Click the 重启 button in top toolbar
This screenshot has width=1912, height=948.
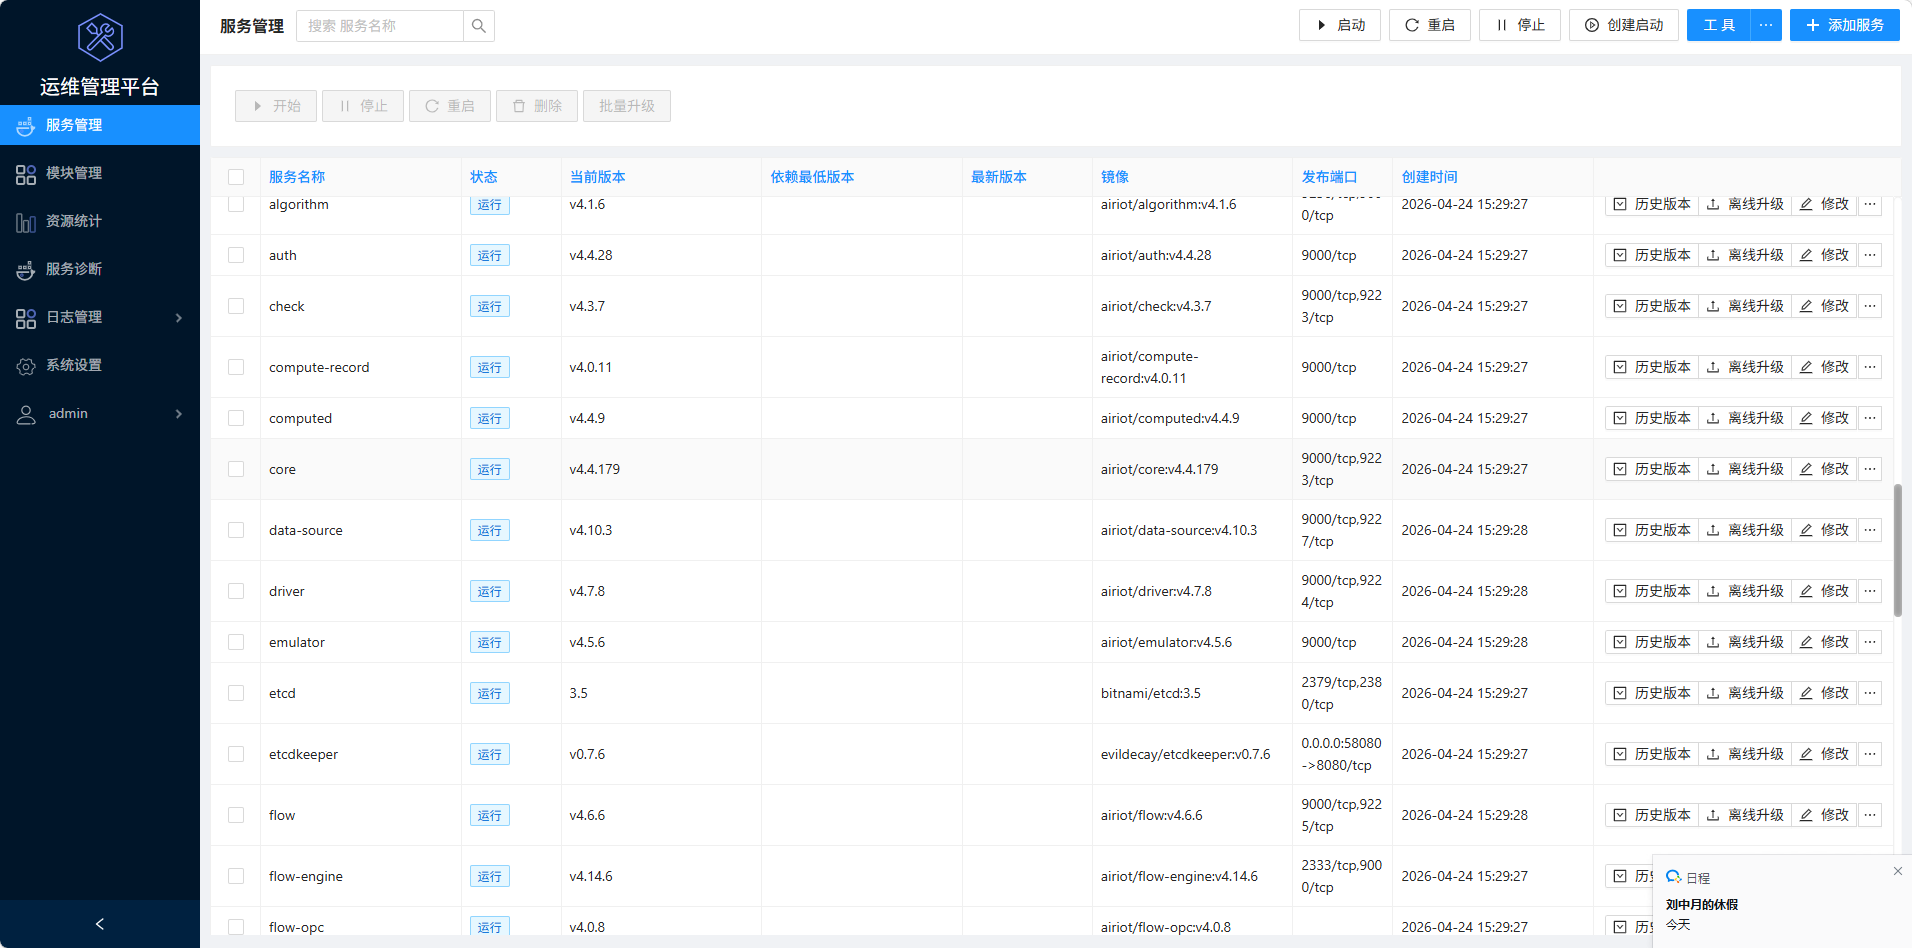[1429, 25]
